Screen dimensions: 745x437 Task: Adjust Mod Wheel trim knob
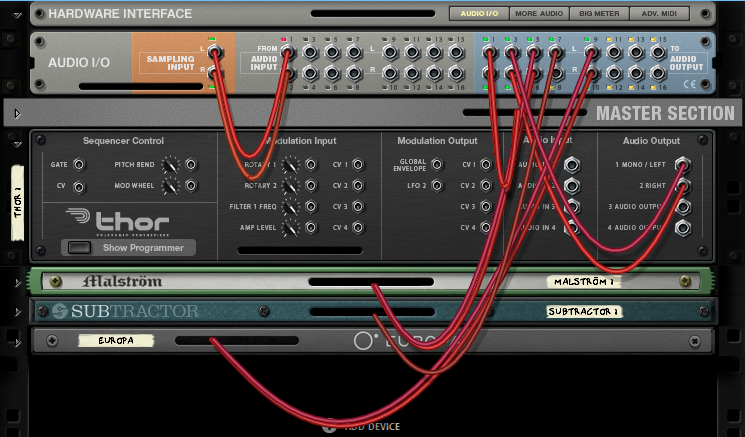170,186
